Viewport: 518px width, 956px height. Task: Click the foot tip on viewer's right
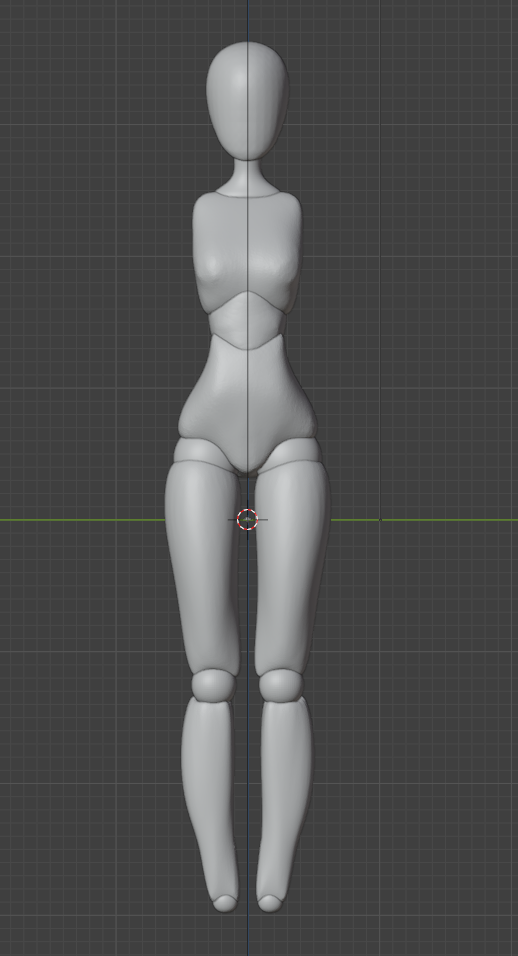point(269,903)
